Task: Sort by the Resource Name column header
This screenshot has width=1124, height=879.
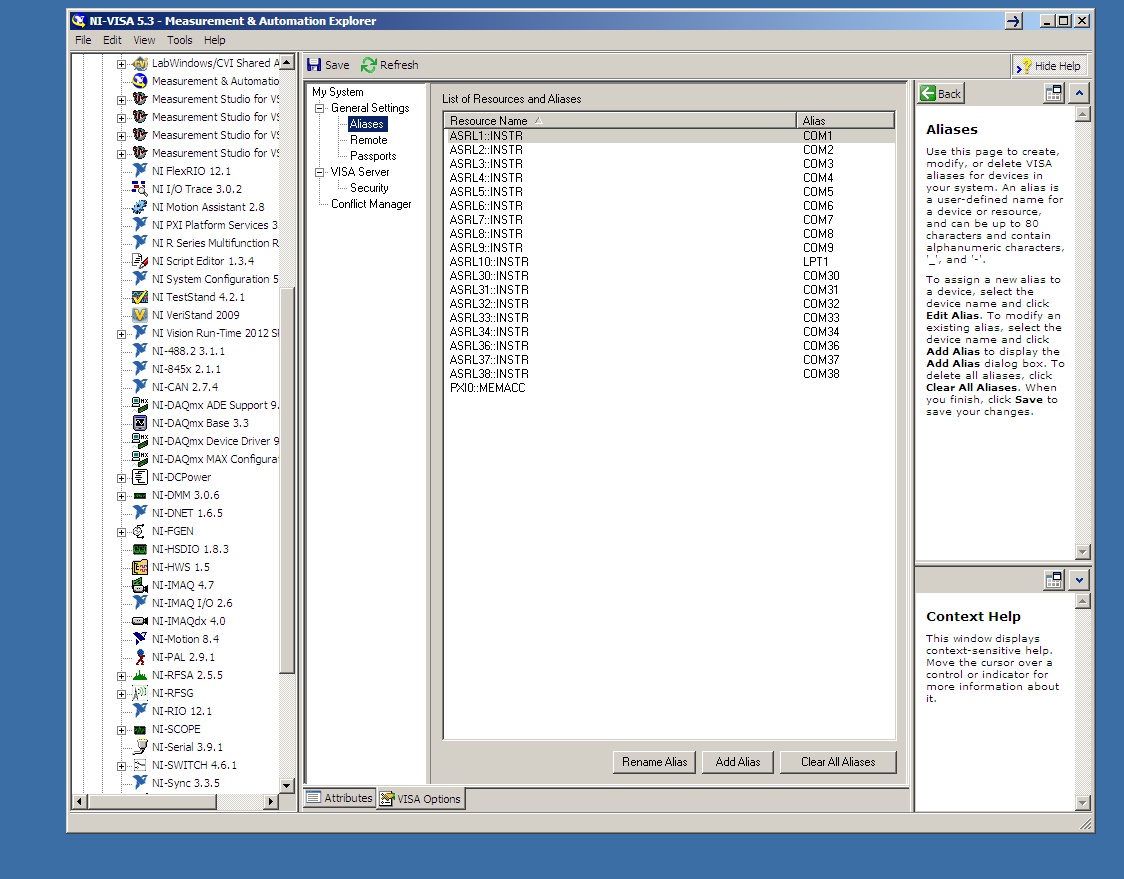Action: point(619,120)
